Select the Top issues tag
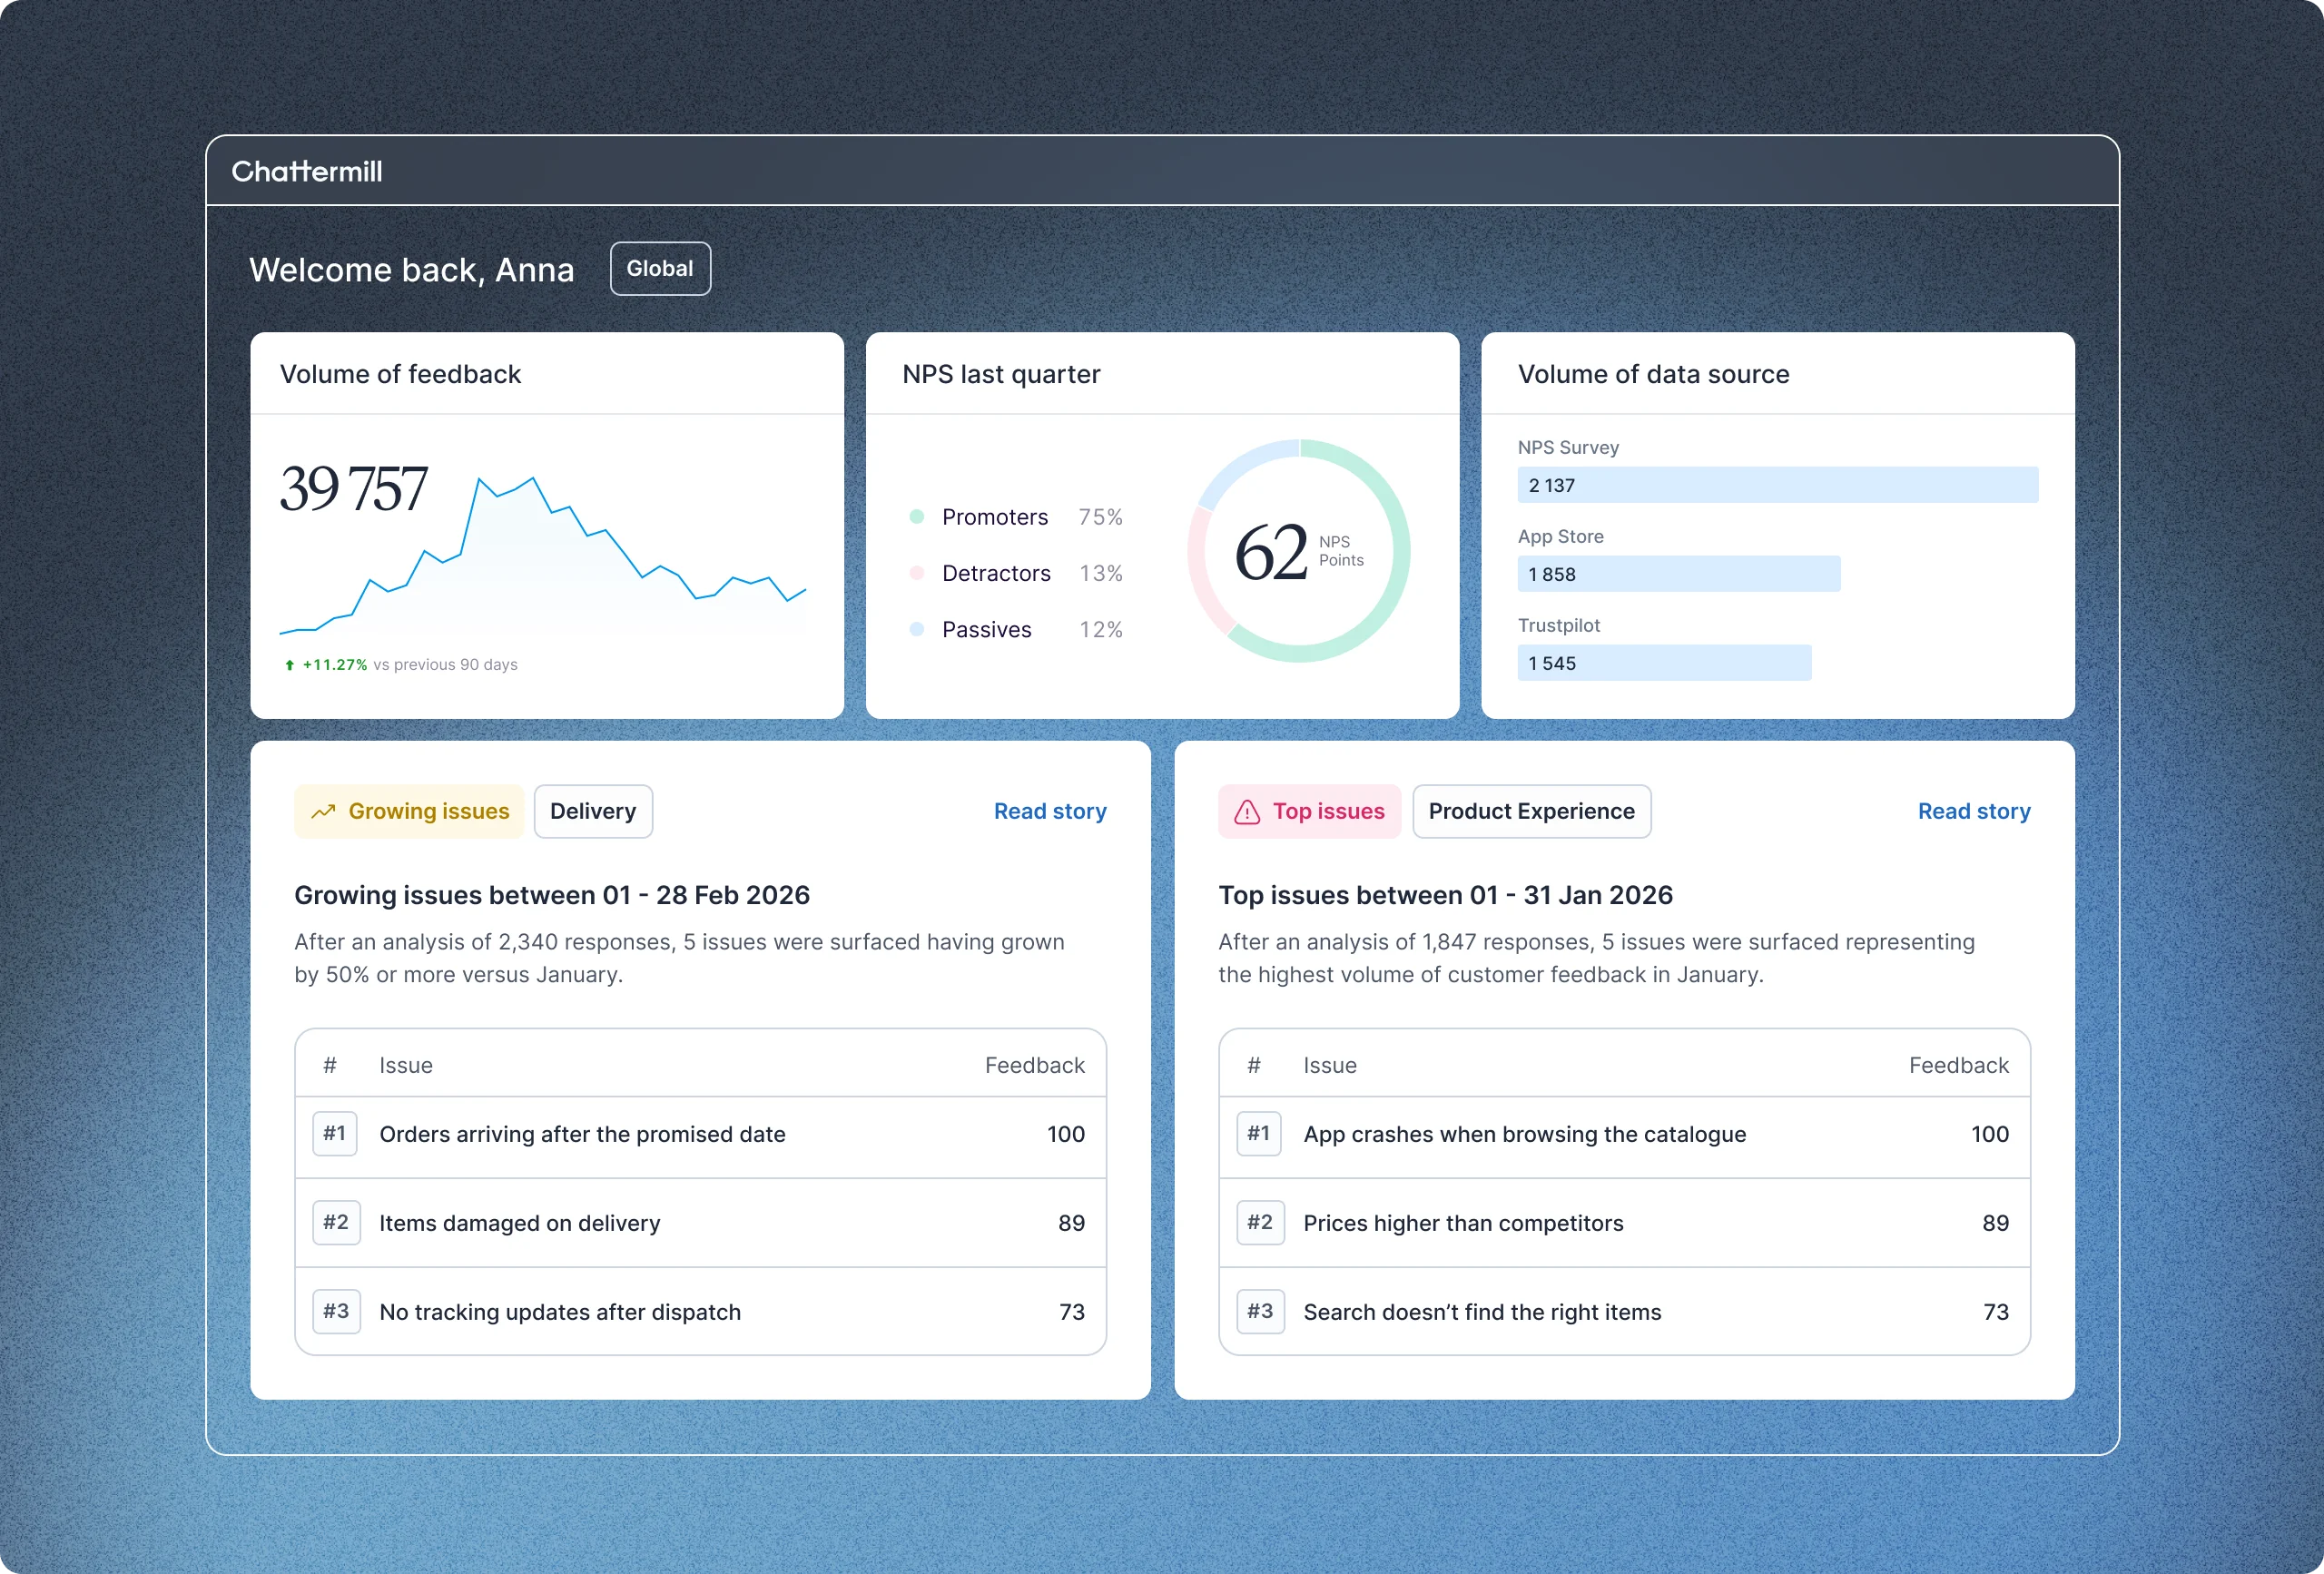 (1309, 812)
